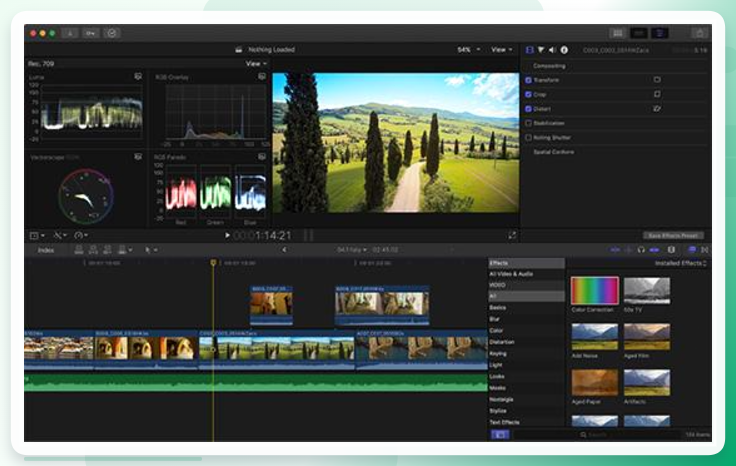The height and width of the screenshot is (466, 736).
Task: Click RGB Parade scope settings icon
Action: (x=262, y=156)
